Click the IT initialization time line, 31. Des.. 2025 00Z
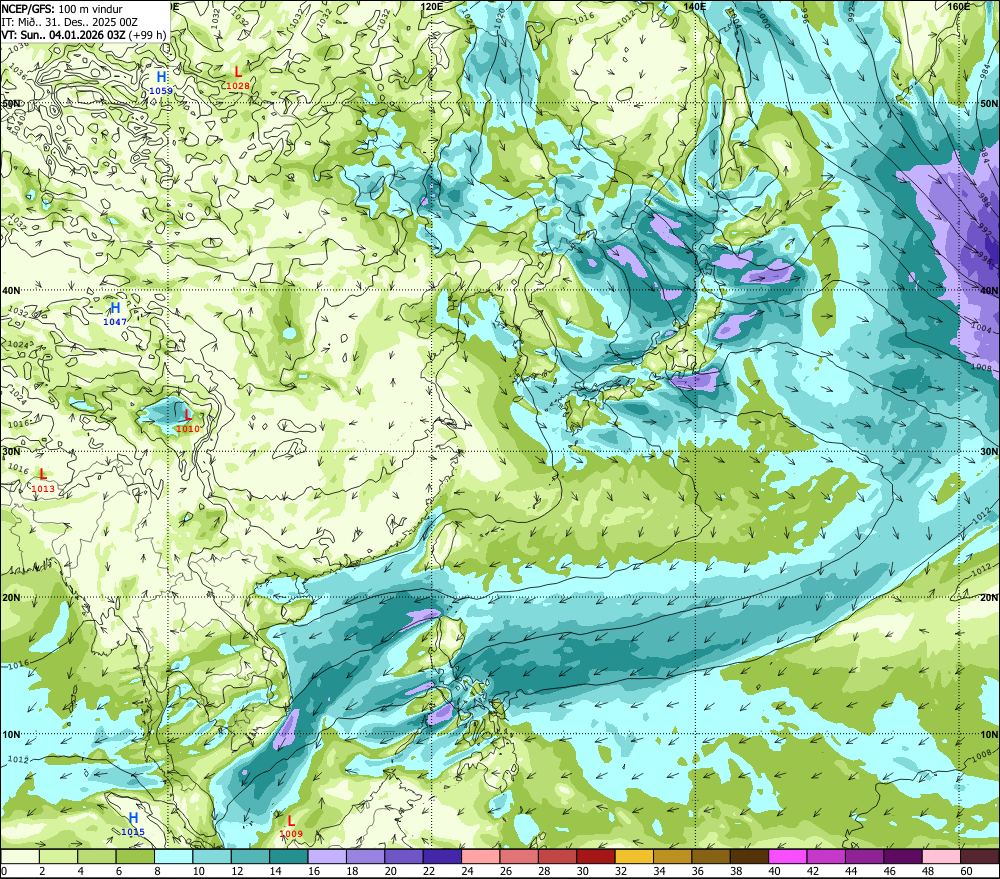 (x=70, y=22)
